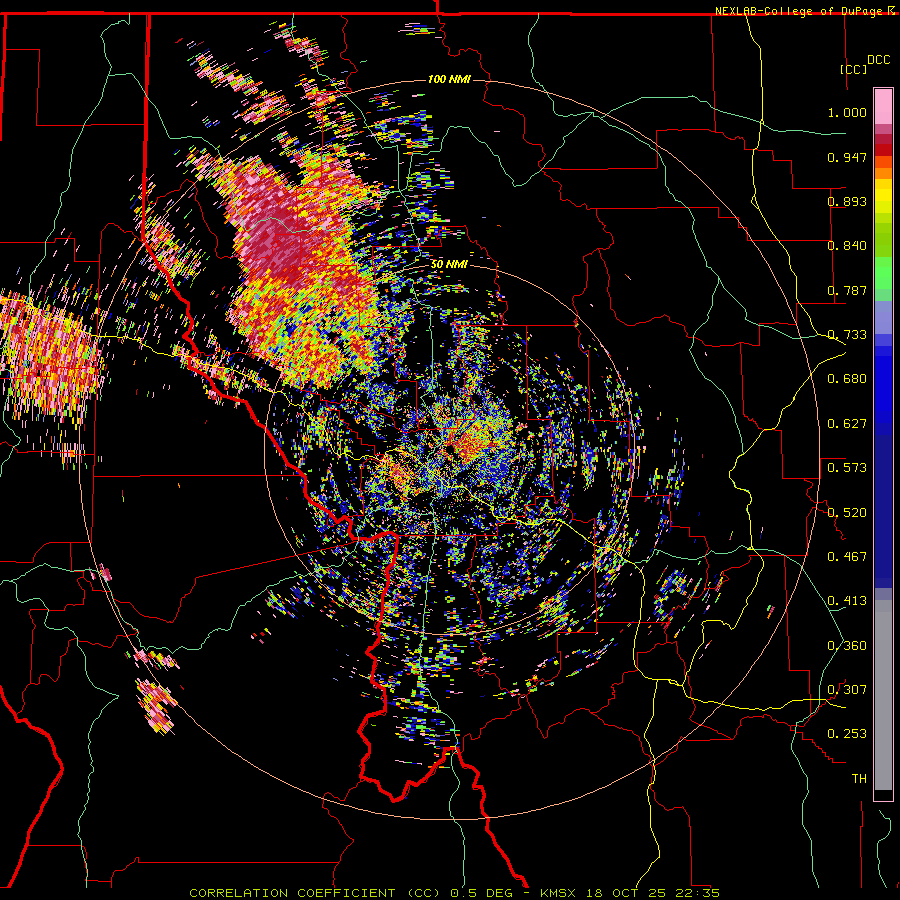
Task: Click the 0.787 value on the color scale
Action: 847,290
